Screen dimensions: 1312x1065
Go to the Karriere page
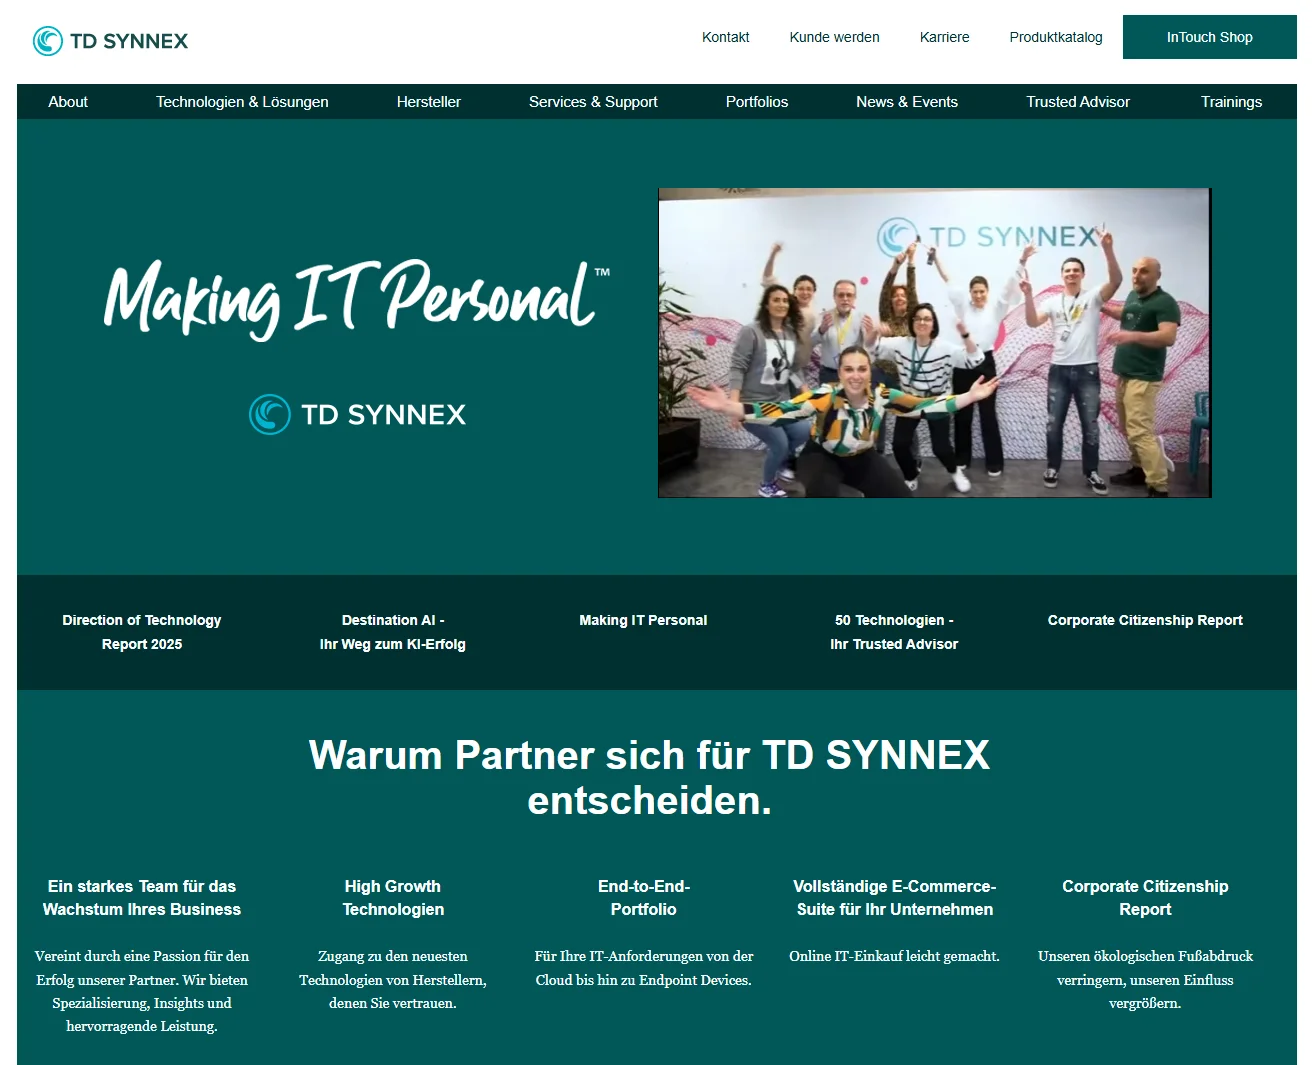[944, 37]
